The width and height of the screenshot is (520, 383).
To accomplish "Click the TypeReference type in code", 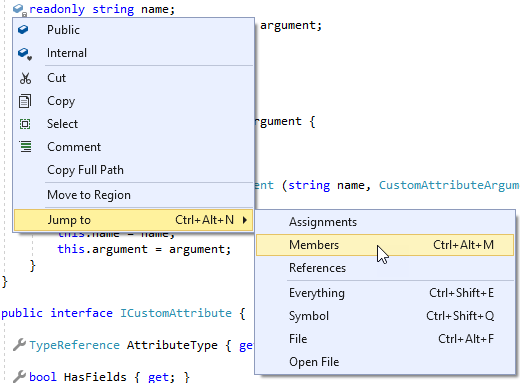I will pos(74,345).
